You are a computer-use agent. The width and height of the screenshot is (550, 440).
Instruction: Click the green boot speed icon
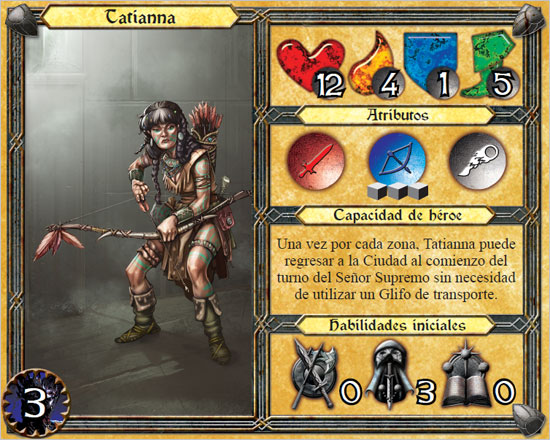pyautogui.click(x=488, y=64)
